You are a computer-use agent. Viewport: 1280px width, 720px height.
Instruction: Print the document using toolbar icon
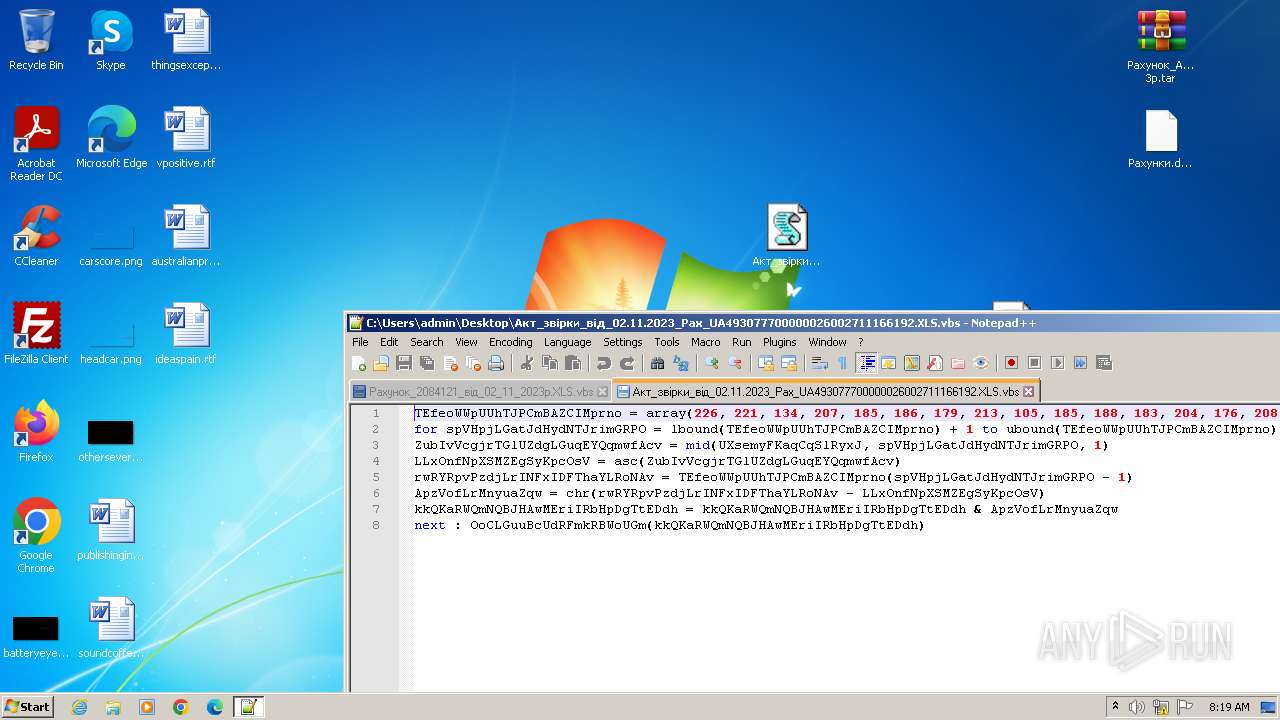pos(496,363)
